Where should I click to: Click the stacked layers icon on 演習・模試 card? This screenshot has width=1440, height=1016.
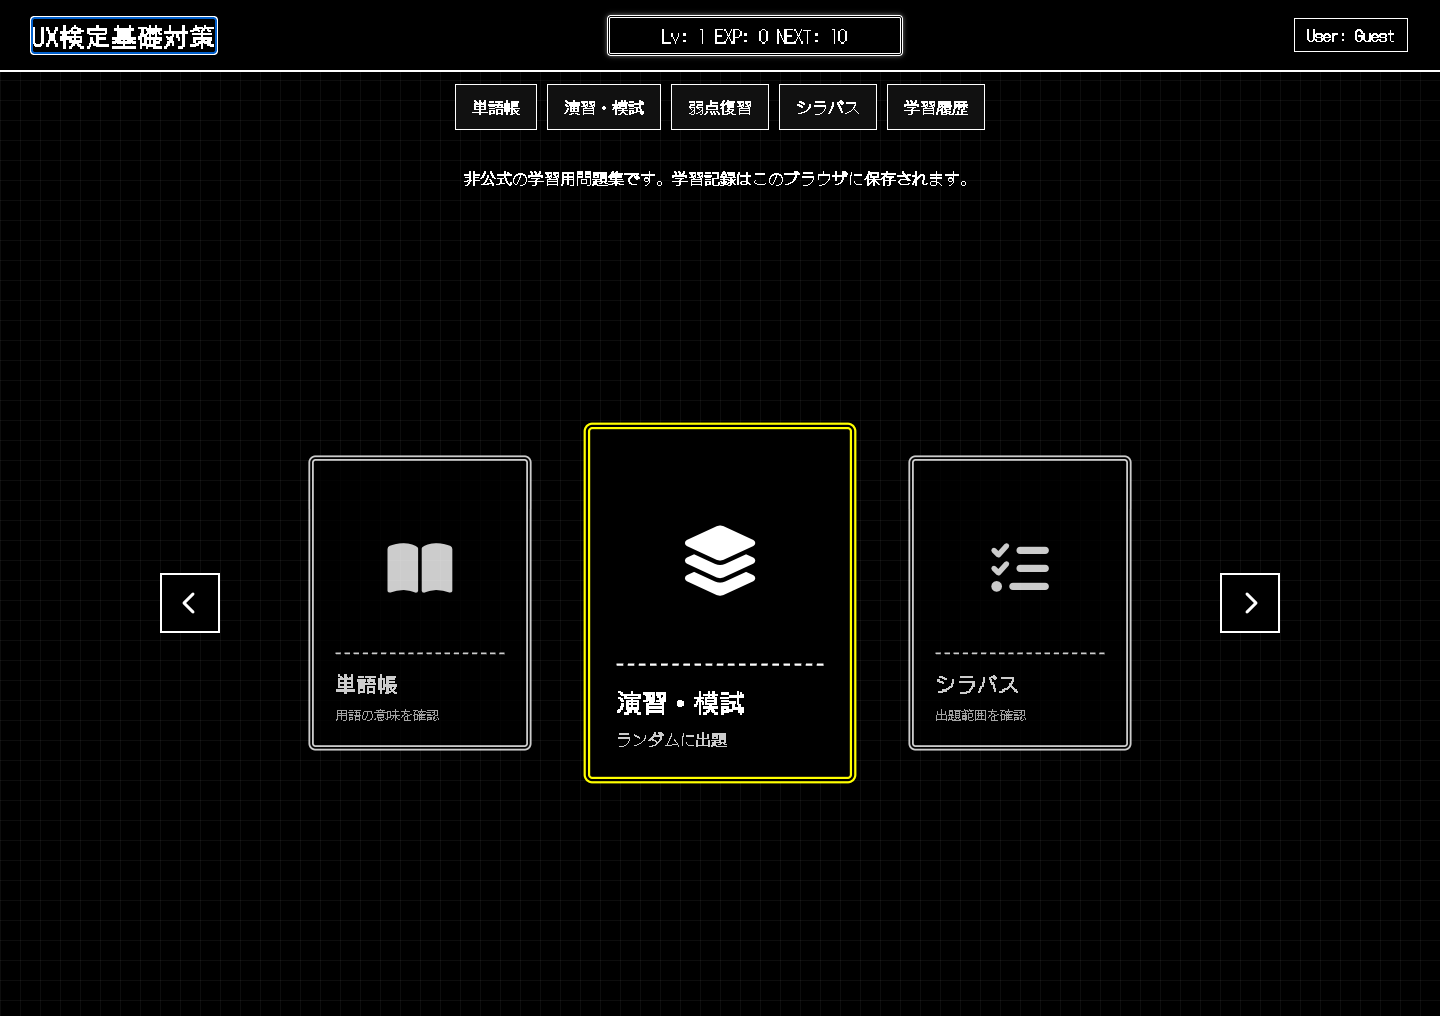click(720, 560)
